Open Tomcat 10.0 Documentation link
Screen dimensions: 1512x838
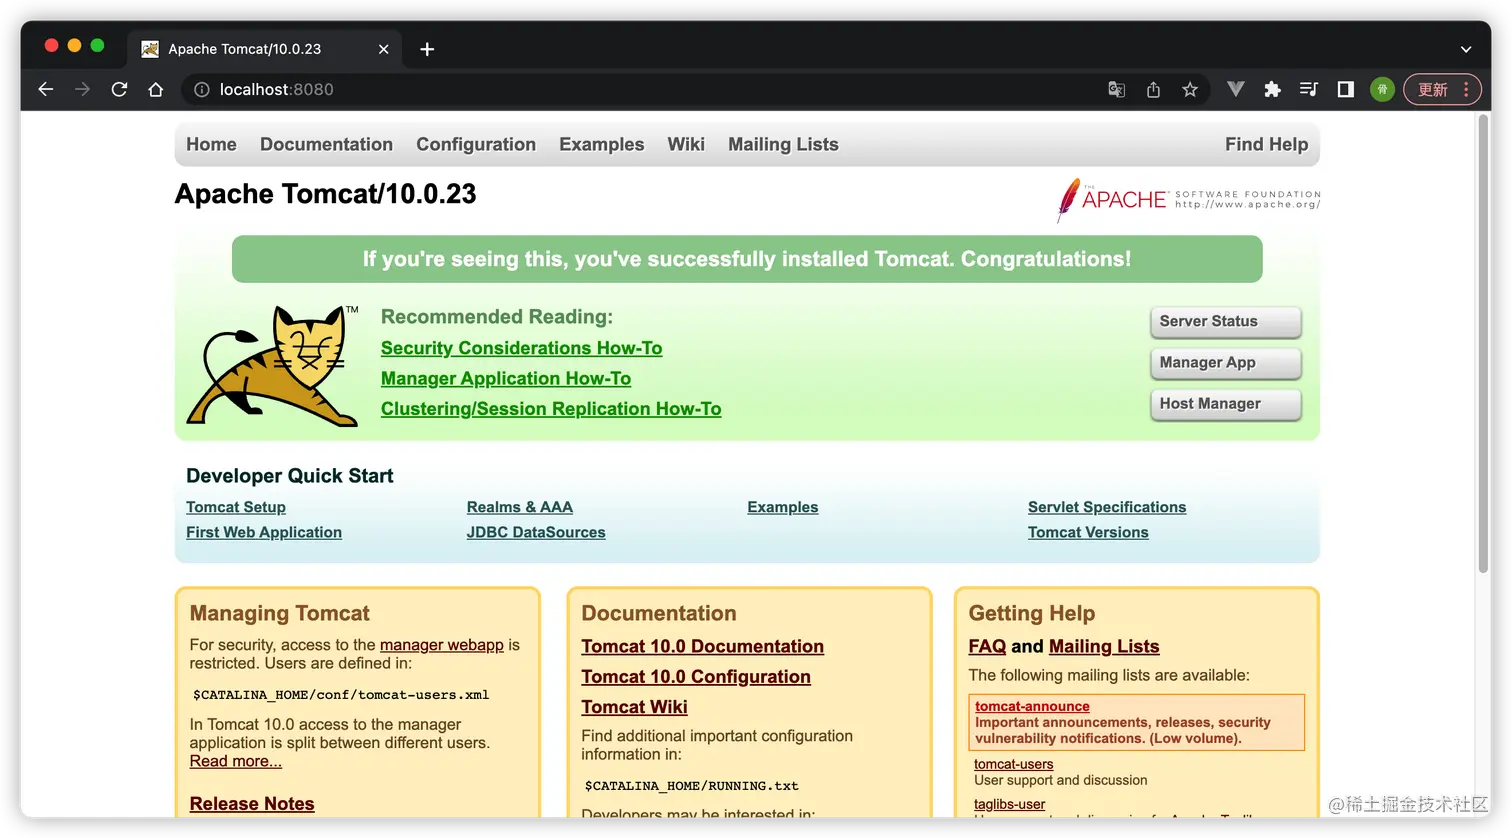point(703,647)
